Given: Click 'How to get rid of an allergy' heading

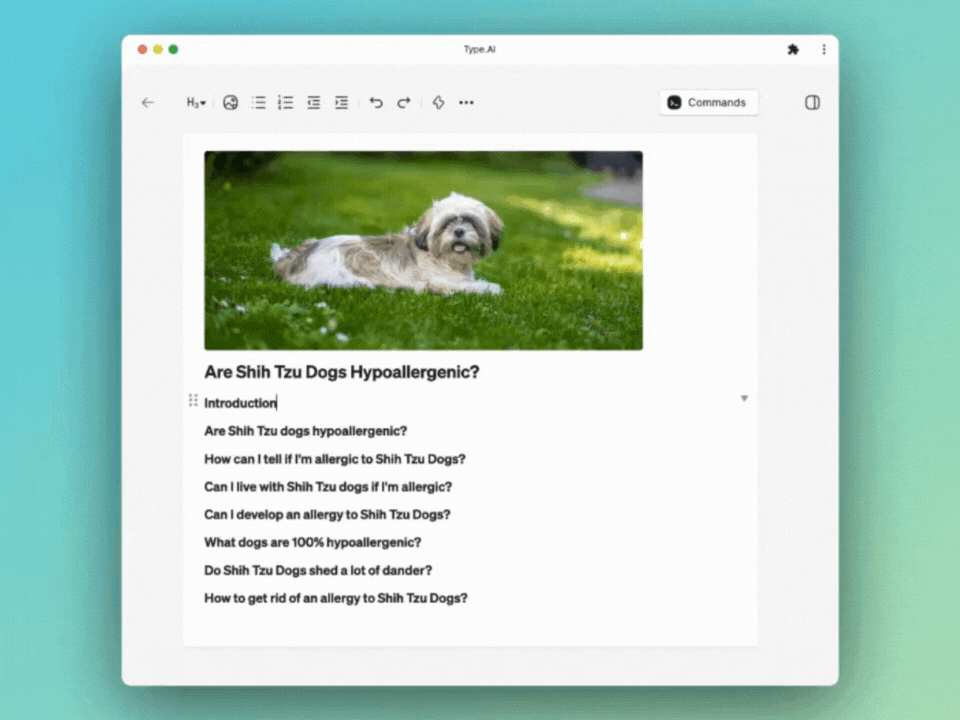Looking at the screenshot, I should [x=336, y=598].
